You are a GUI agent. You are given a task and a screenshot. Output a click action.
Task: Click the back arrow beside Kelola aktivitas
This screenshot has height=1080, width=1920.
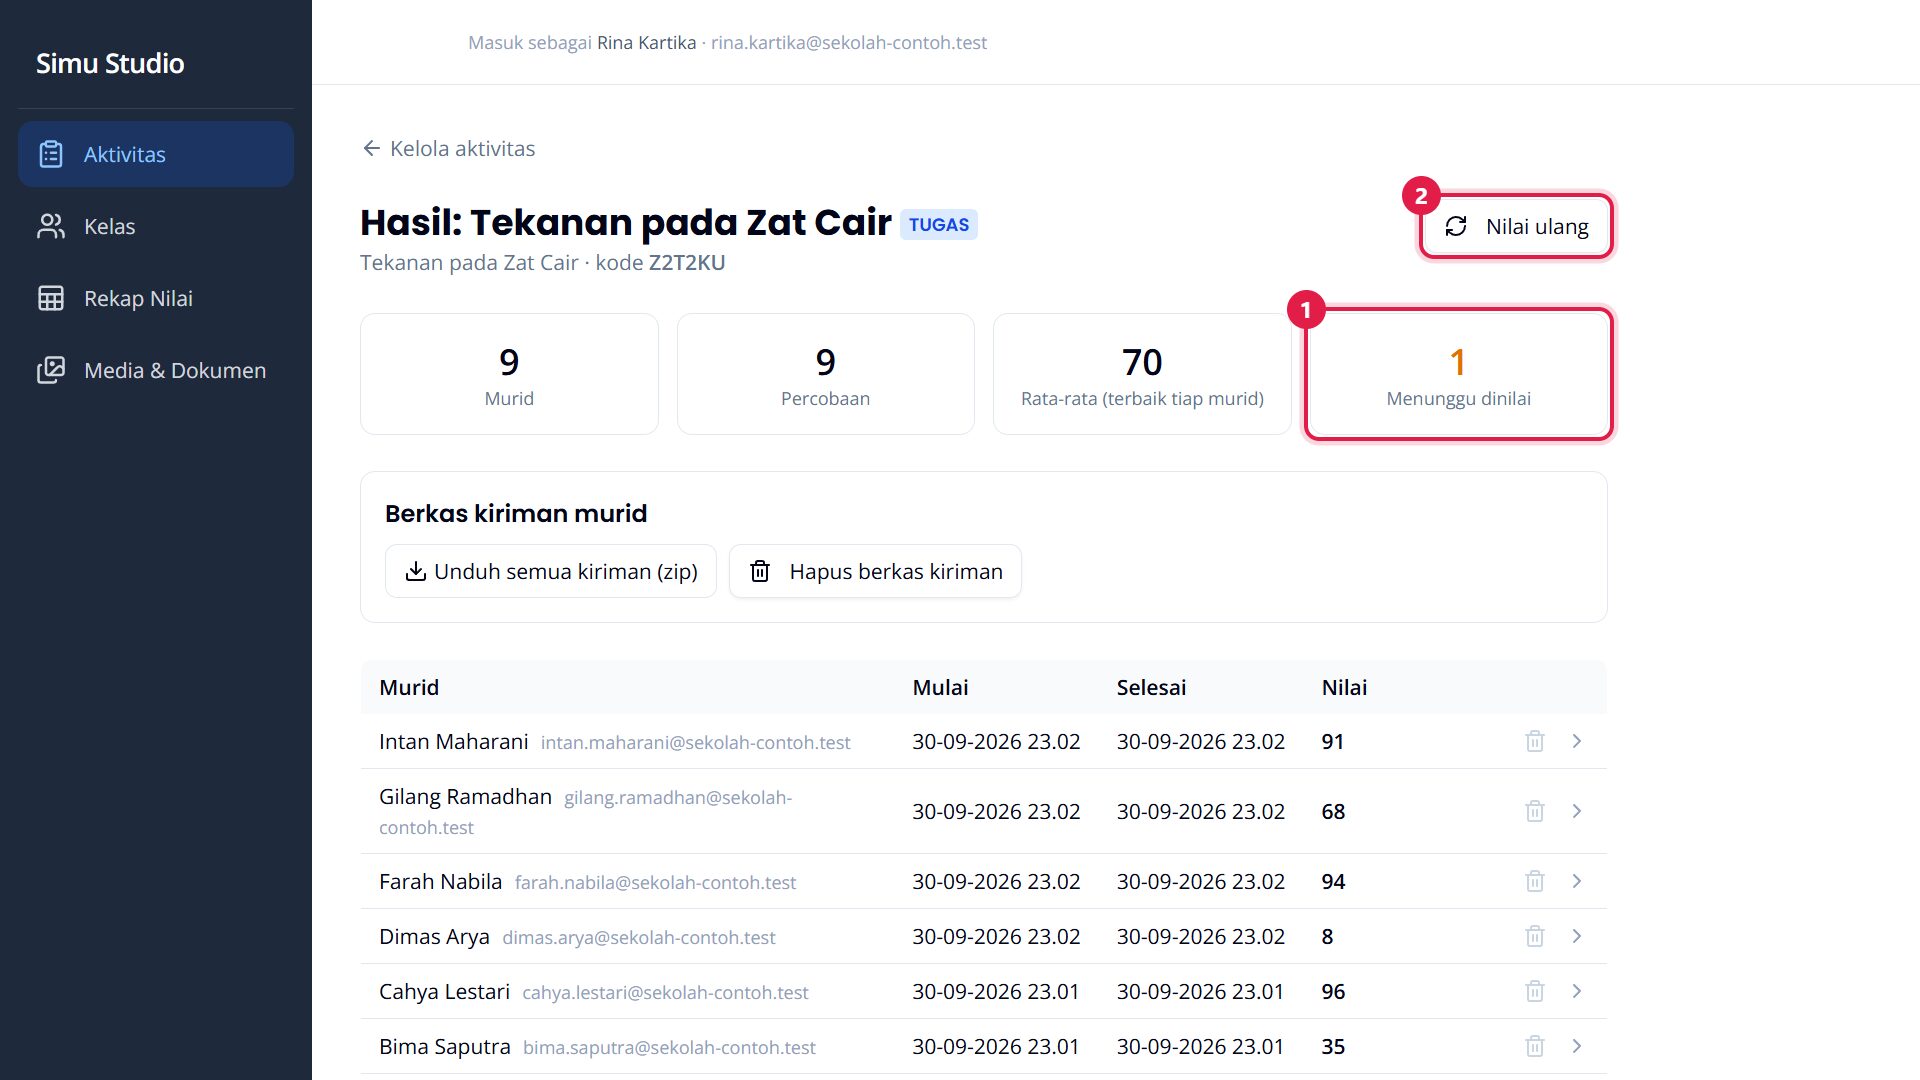tap(372, 148)
